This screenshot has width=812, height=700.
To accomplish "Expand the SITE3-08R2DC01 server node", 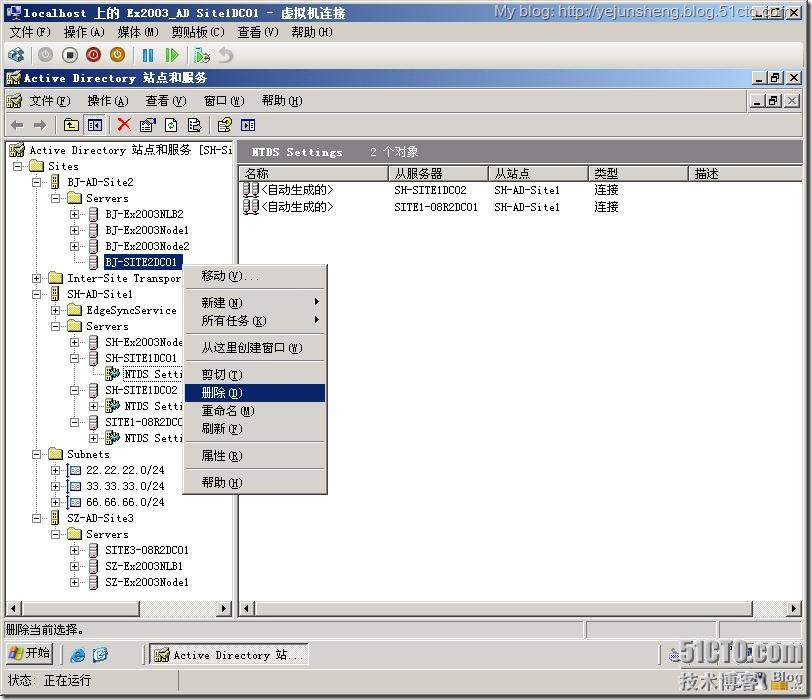I will click(75, 550).
